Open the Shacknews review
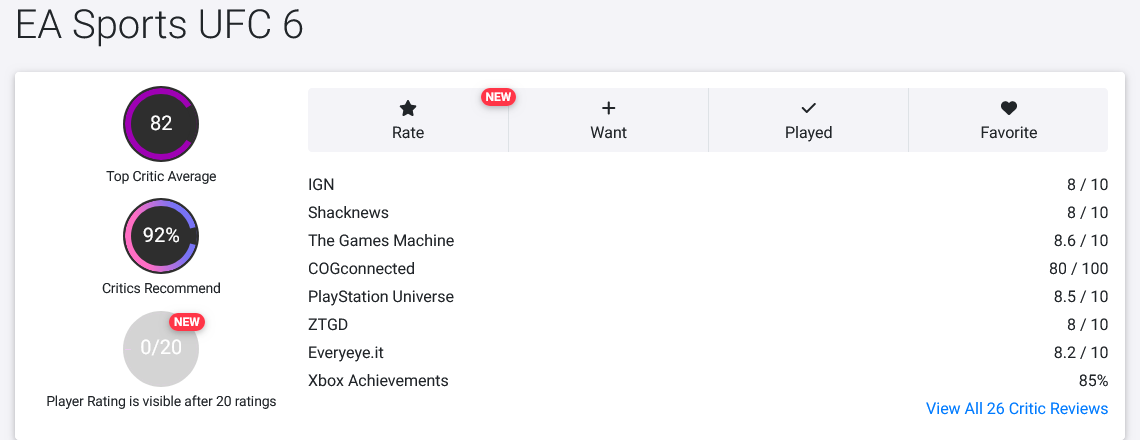This screenshot has height=440, width=1140. 348,212
